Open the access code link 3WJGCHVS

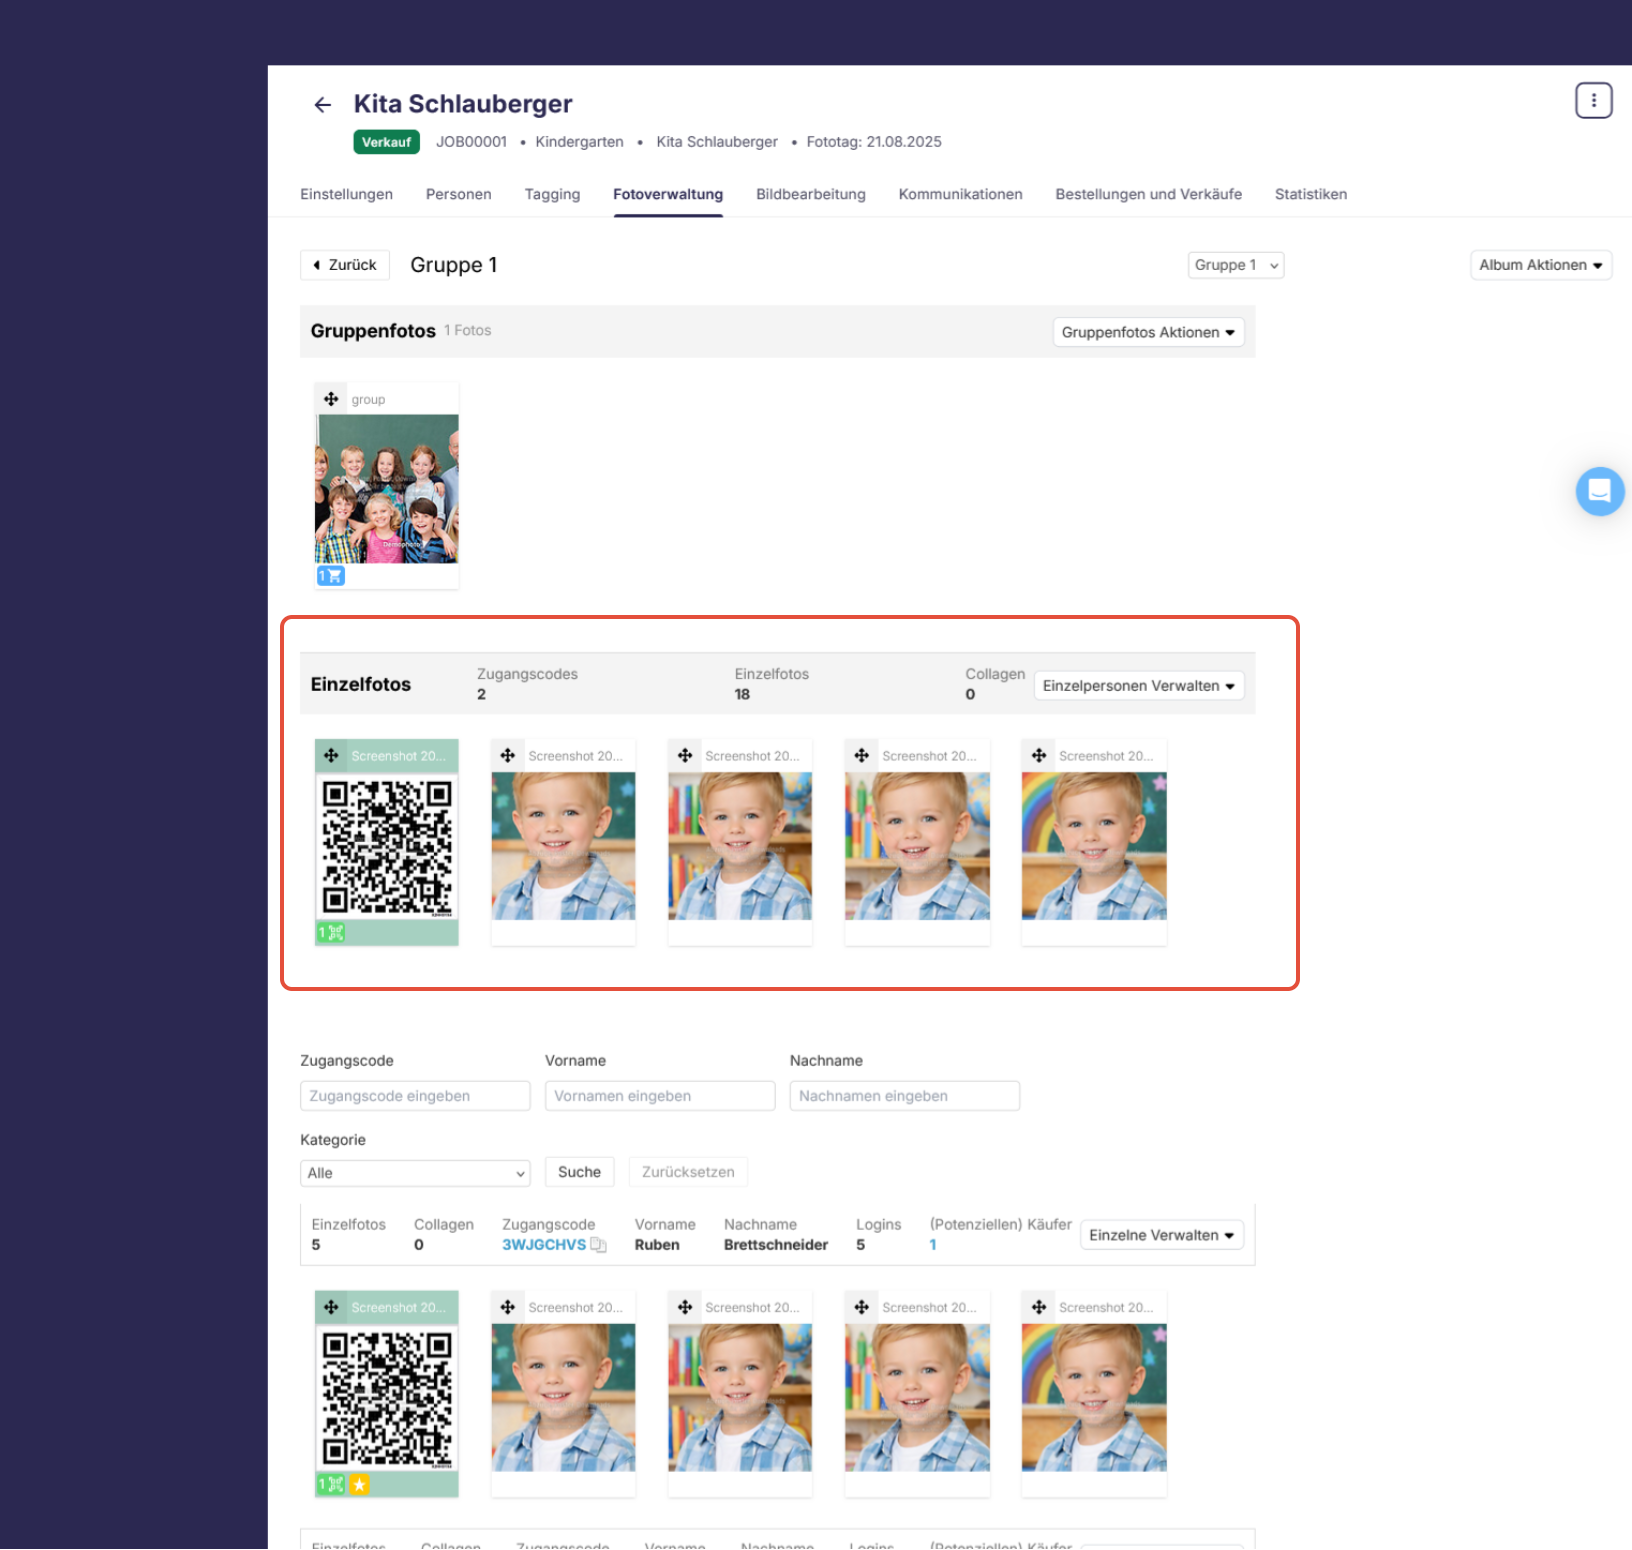coord(544,1245)
